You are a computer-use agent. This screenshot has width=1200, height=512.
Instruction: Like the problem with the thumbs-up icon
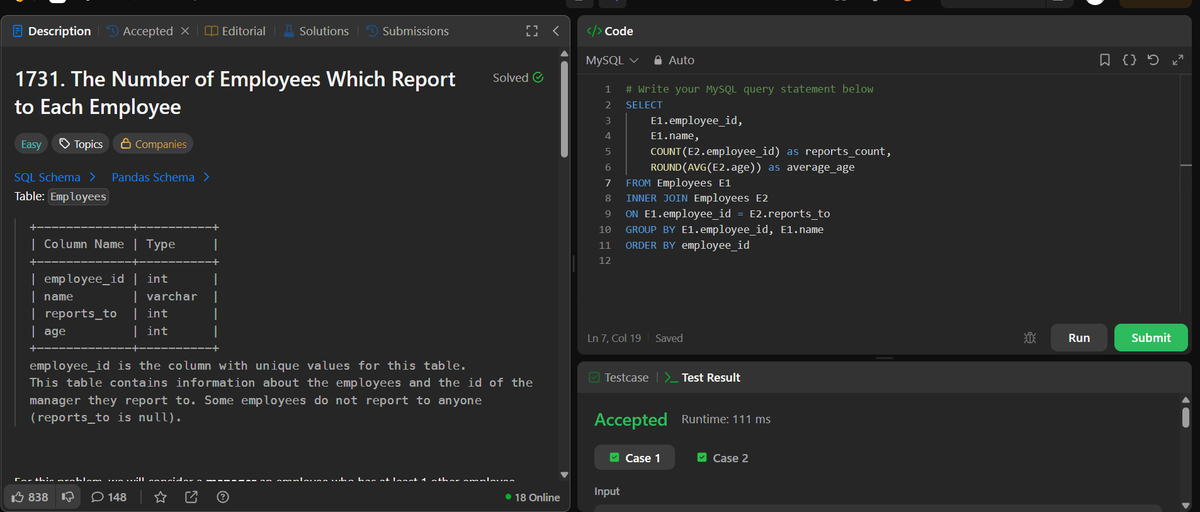[28, 497]
